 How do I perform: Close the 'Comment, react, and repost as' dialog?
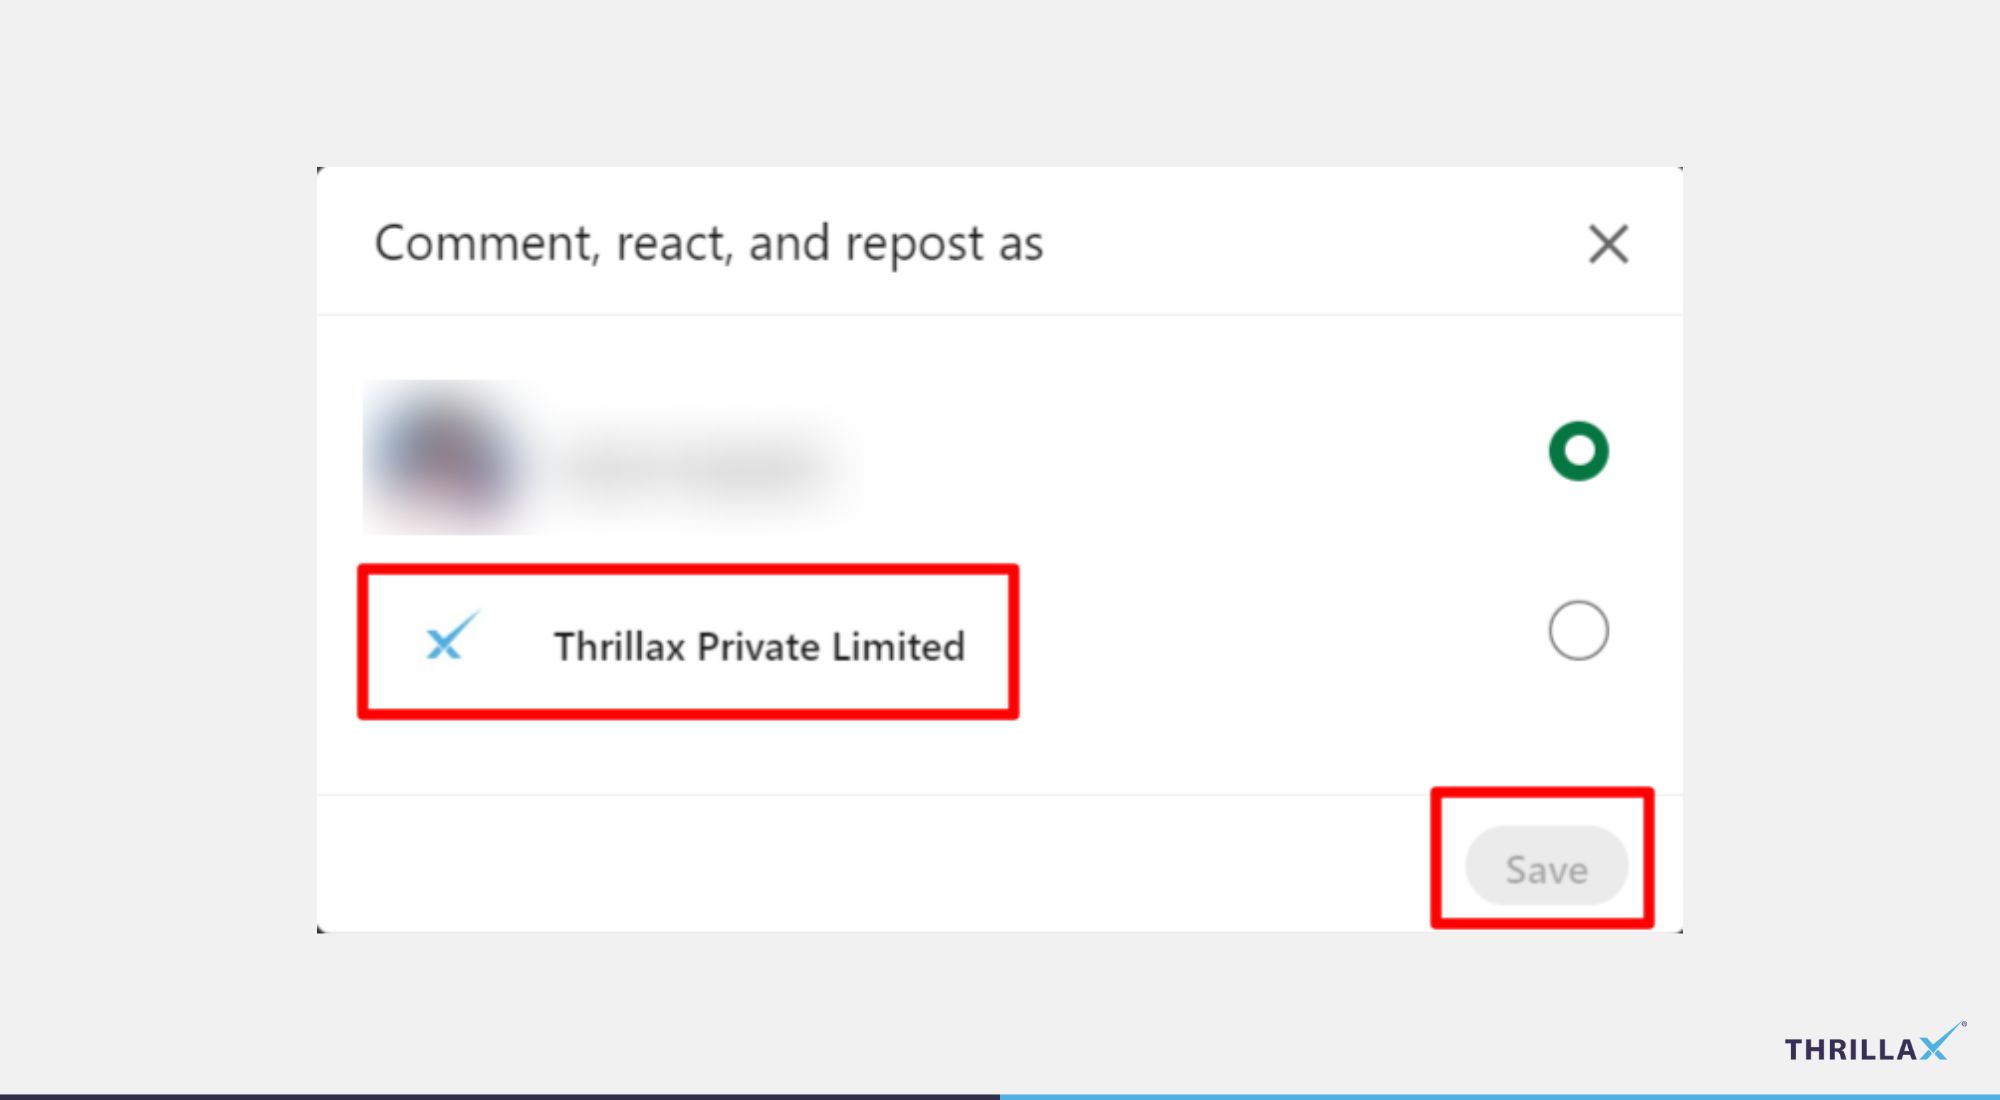(x=1608, y=244)
